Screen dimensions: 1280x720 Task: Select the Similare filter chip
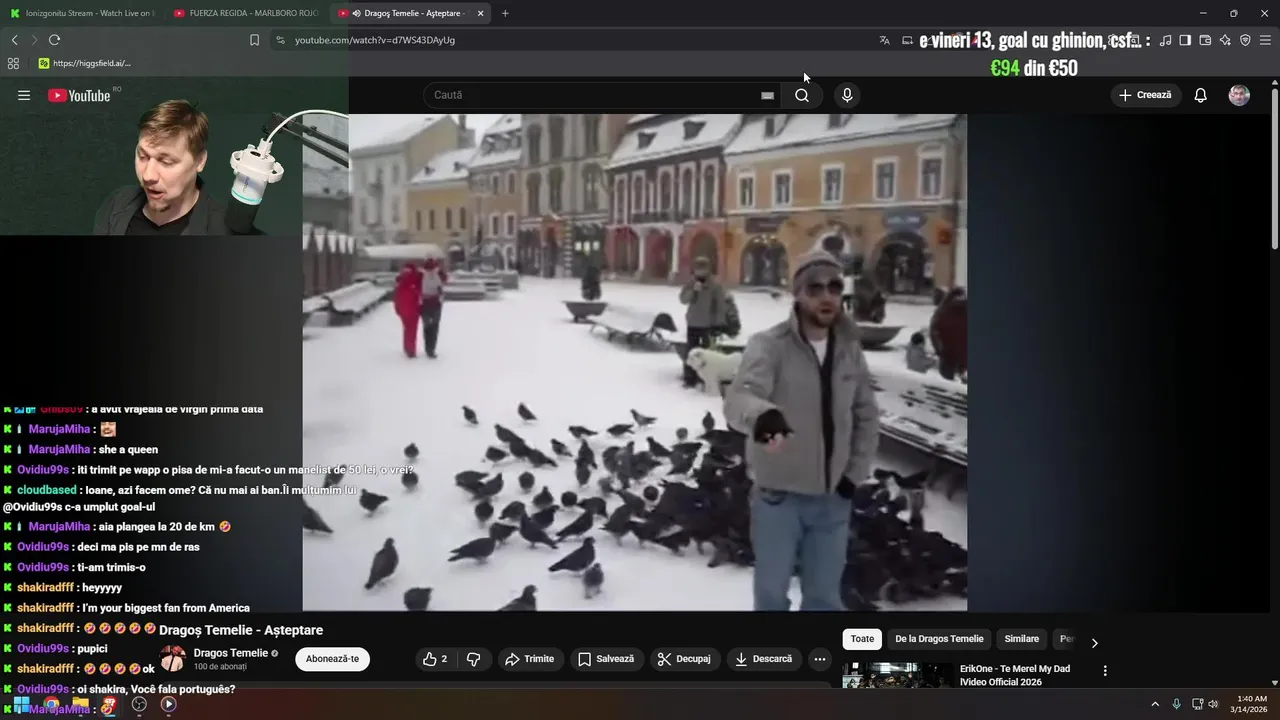click(x=1021, y=639)
